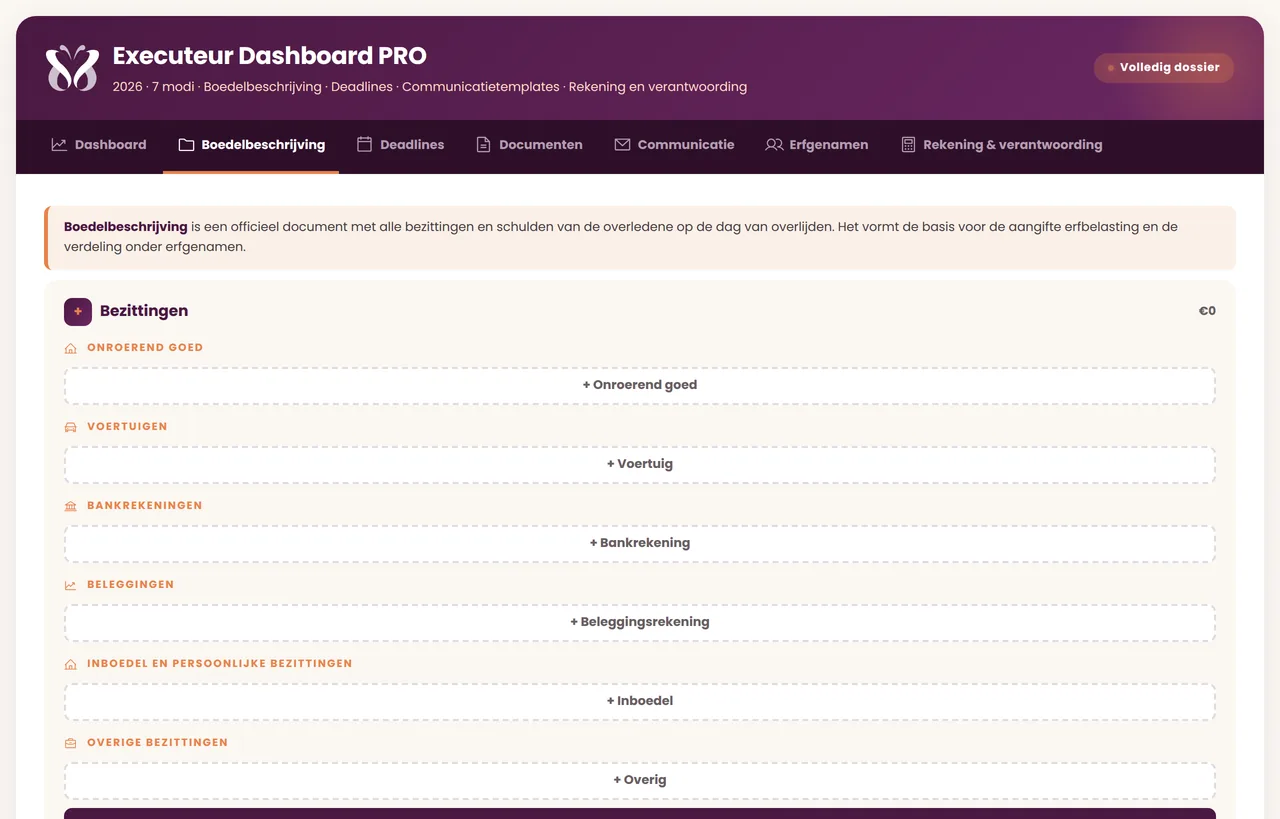Click the house icon next to Onroerend goed heading
Viewport: 1280px width, 819px height.
[x=70, y=348]
